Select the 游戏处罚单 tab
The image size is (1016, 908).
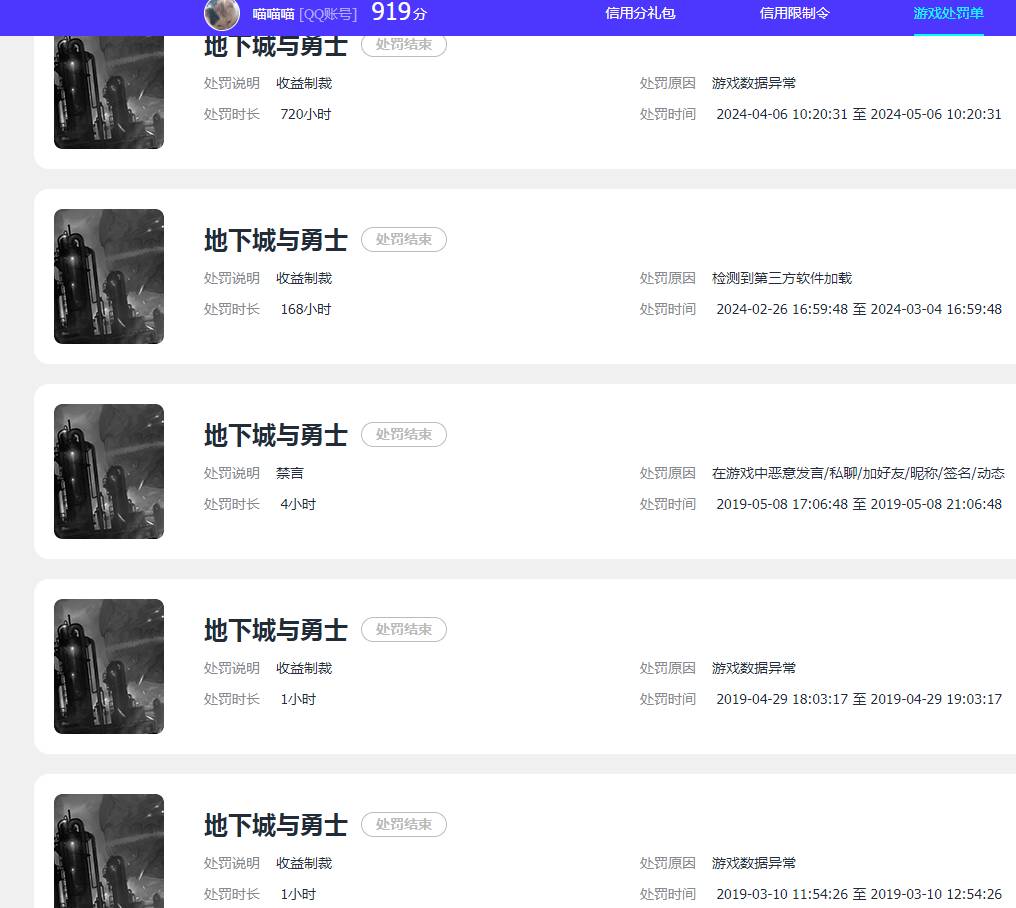[948, 14]
